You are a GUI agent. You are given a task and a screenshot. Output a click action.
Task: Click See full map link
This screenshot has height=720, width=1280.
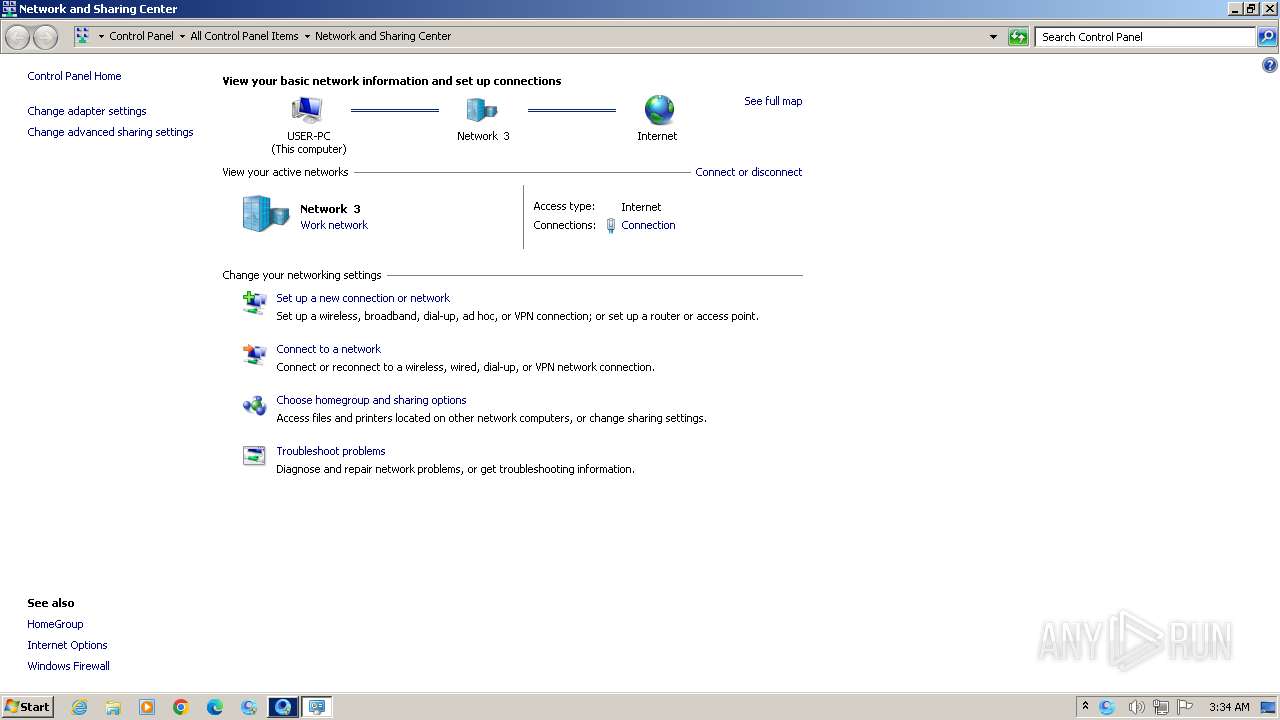pyautogui.click(x=773, y=101)
